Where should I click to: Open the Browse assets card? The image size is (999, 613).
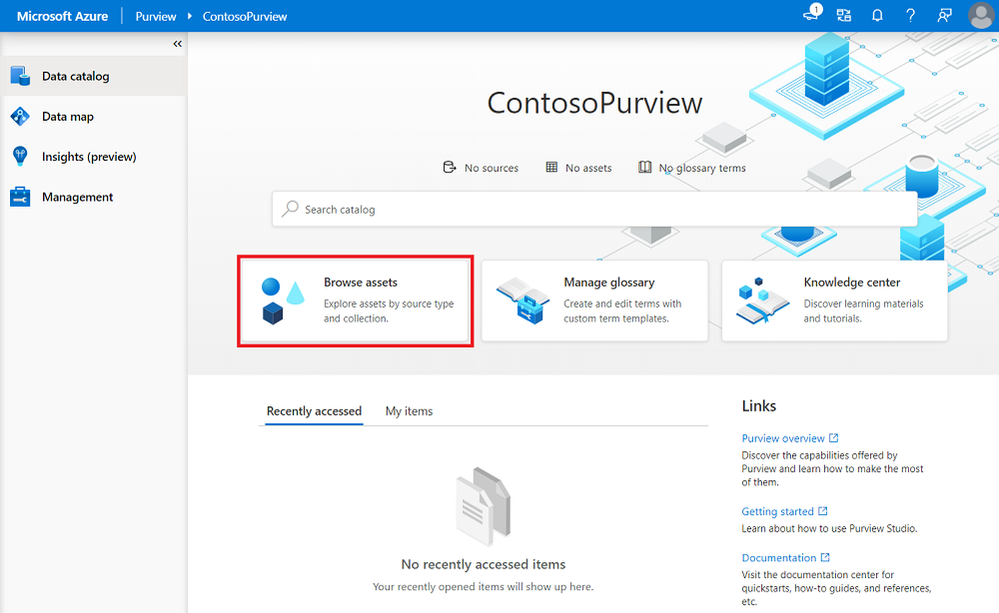click(x=356, y=301)
